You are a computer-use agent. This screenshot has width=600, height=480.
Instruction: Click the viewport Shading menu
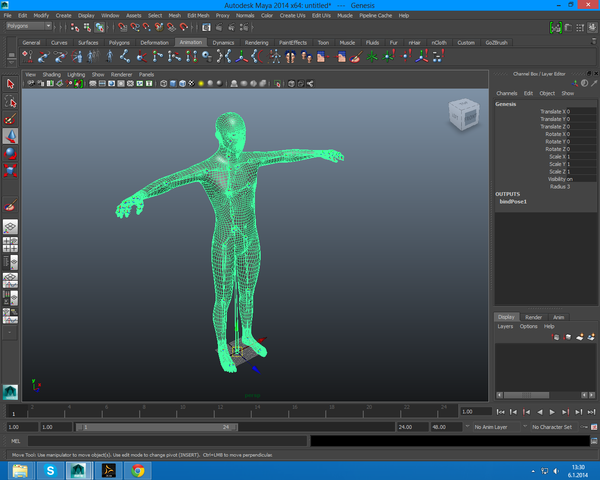coord(51,75)
